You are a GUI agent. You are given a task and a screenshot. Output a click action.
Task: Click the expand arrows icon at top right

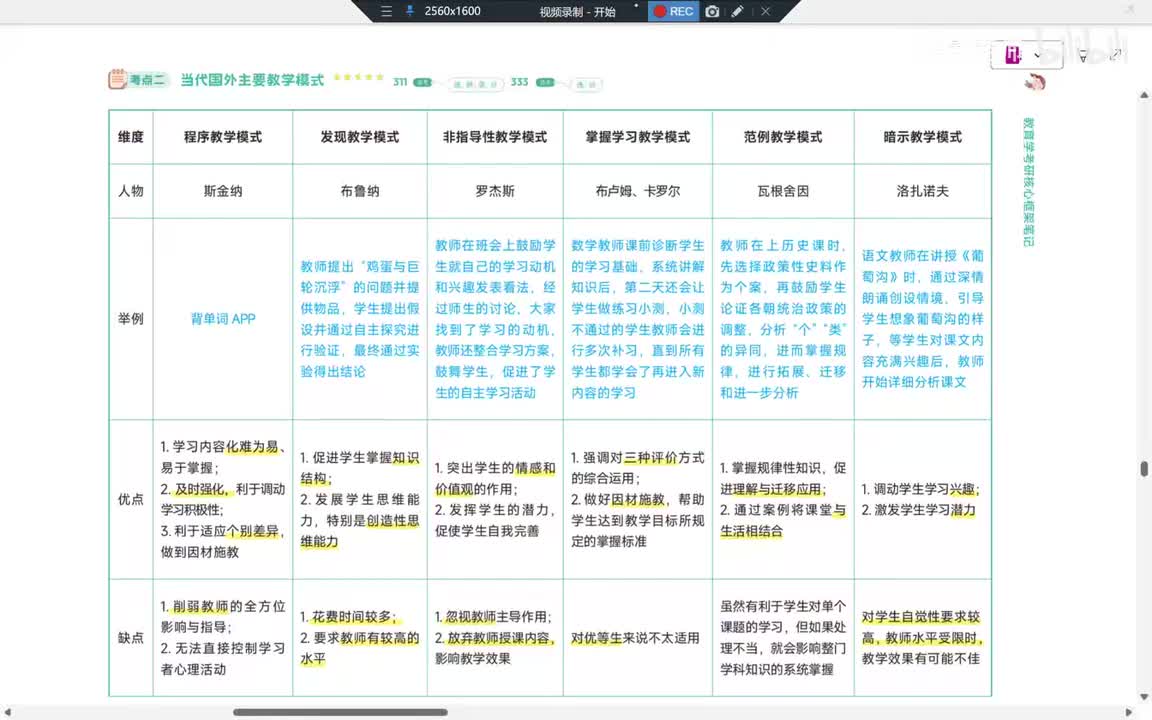click(x=1115, y=54)
